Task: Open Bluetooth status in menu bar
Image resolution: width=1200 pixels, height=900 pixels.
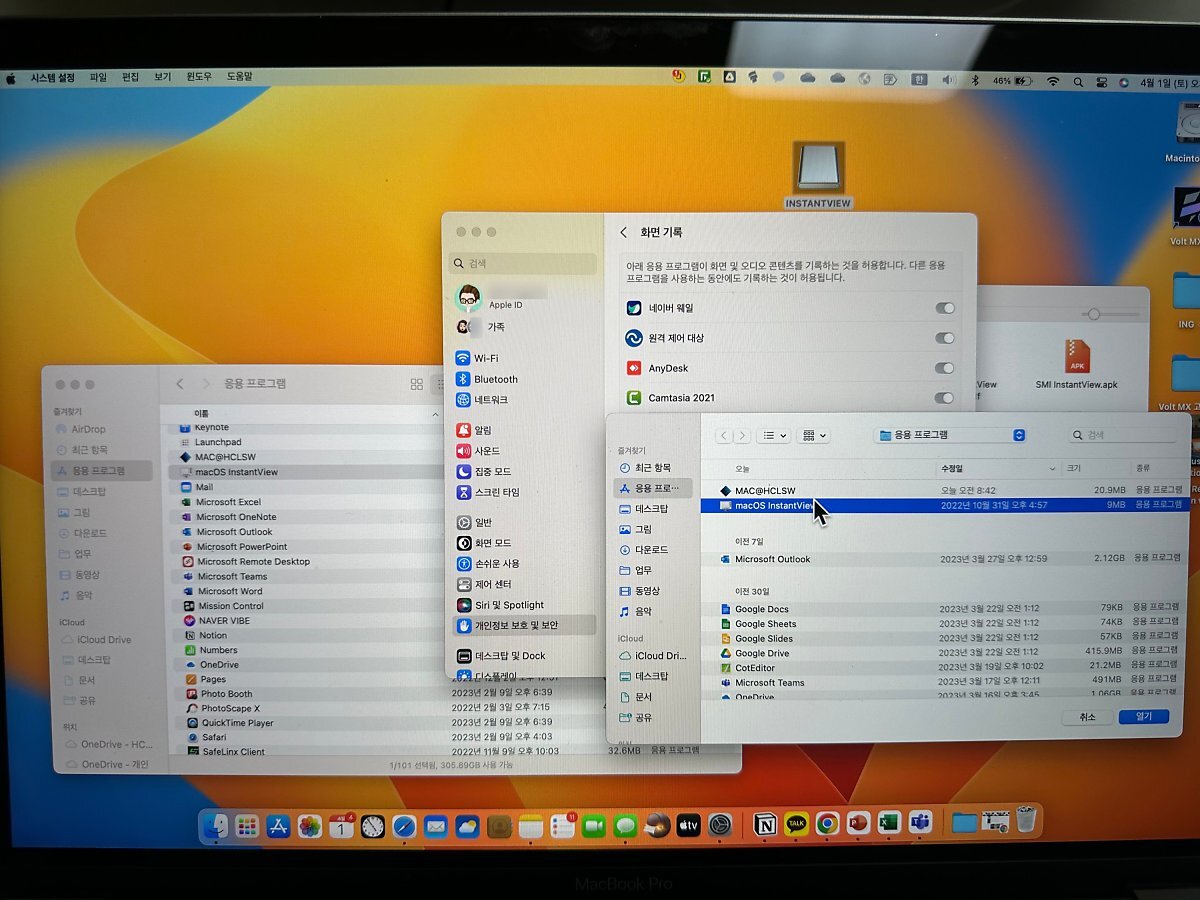Action: pos(975,80)
